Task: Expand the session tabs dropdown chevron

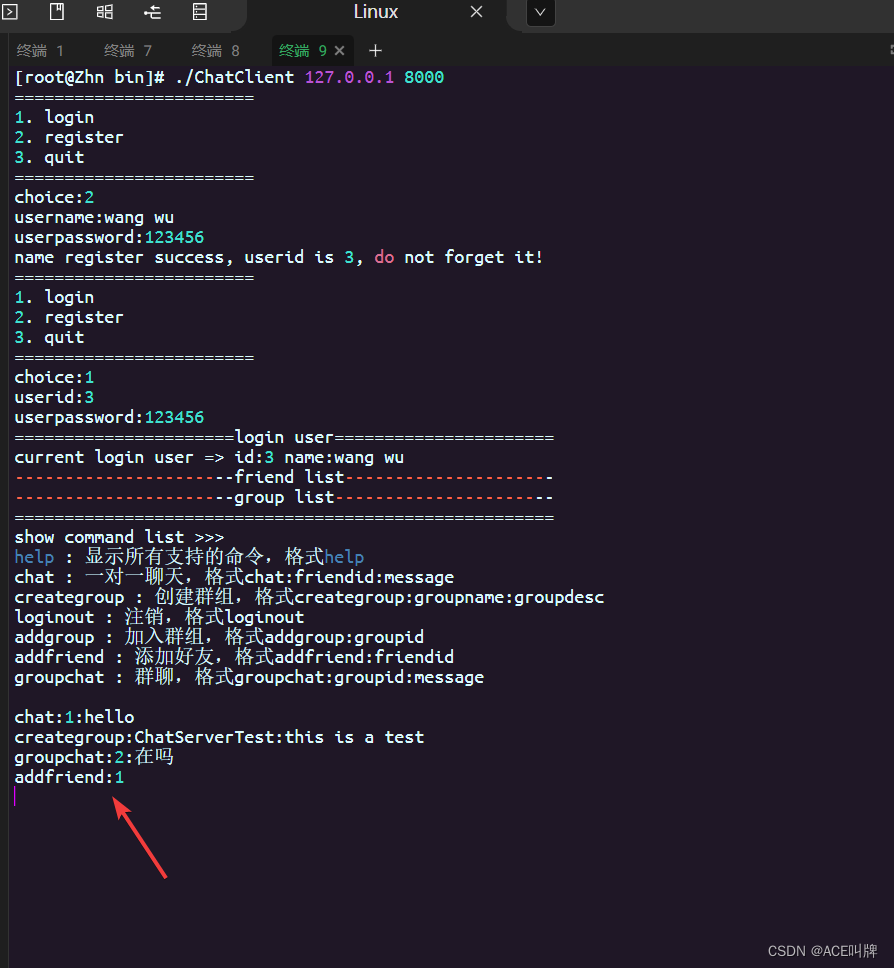Action: pos(540,12)
